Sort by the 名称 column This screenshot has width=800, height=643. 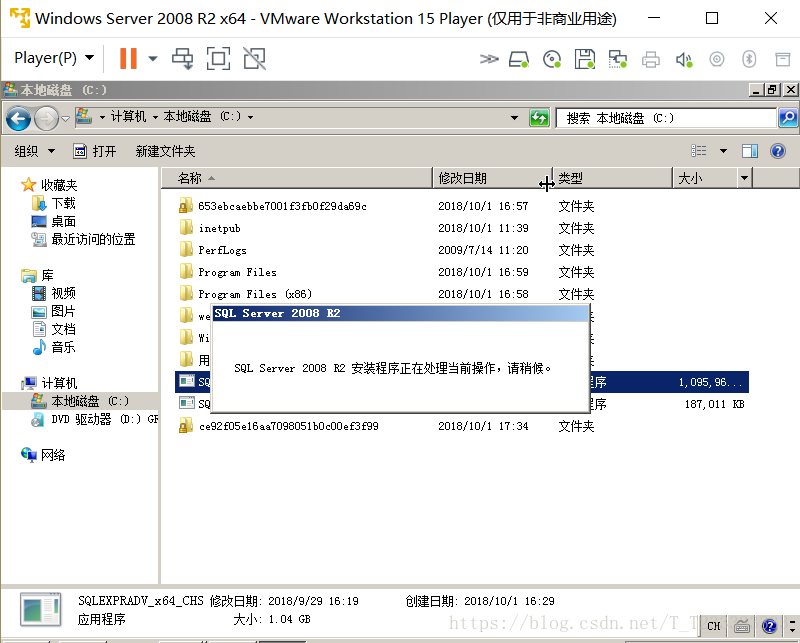tap(297, 178)
